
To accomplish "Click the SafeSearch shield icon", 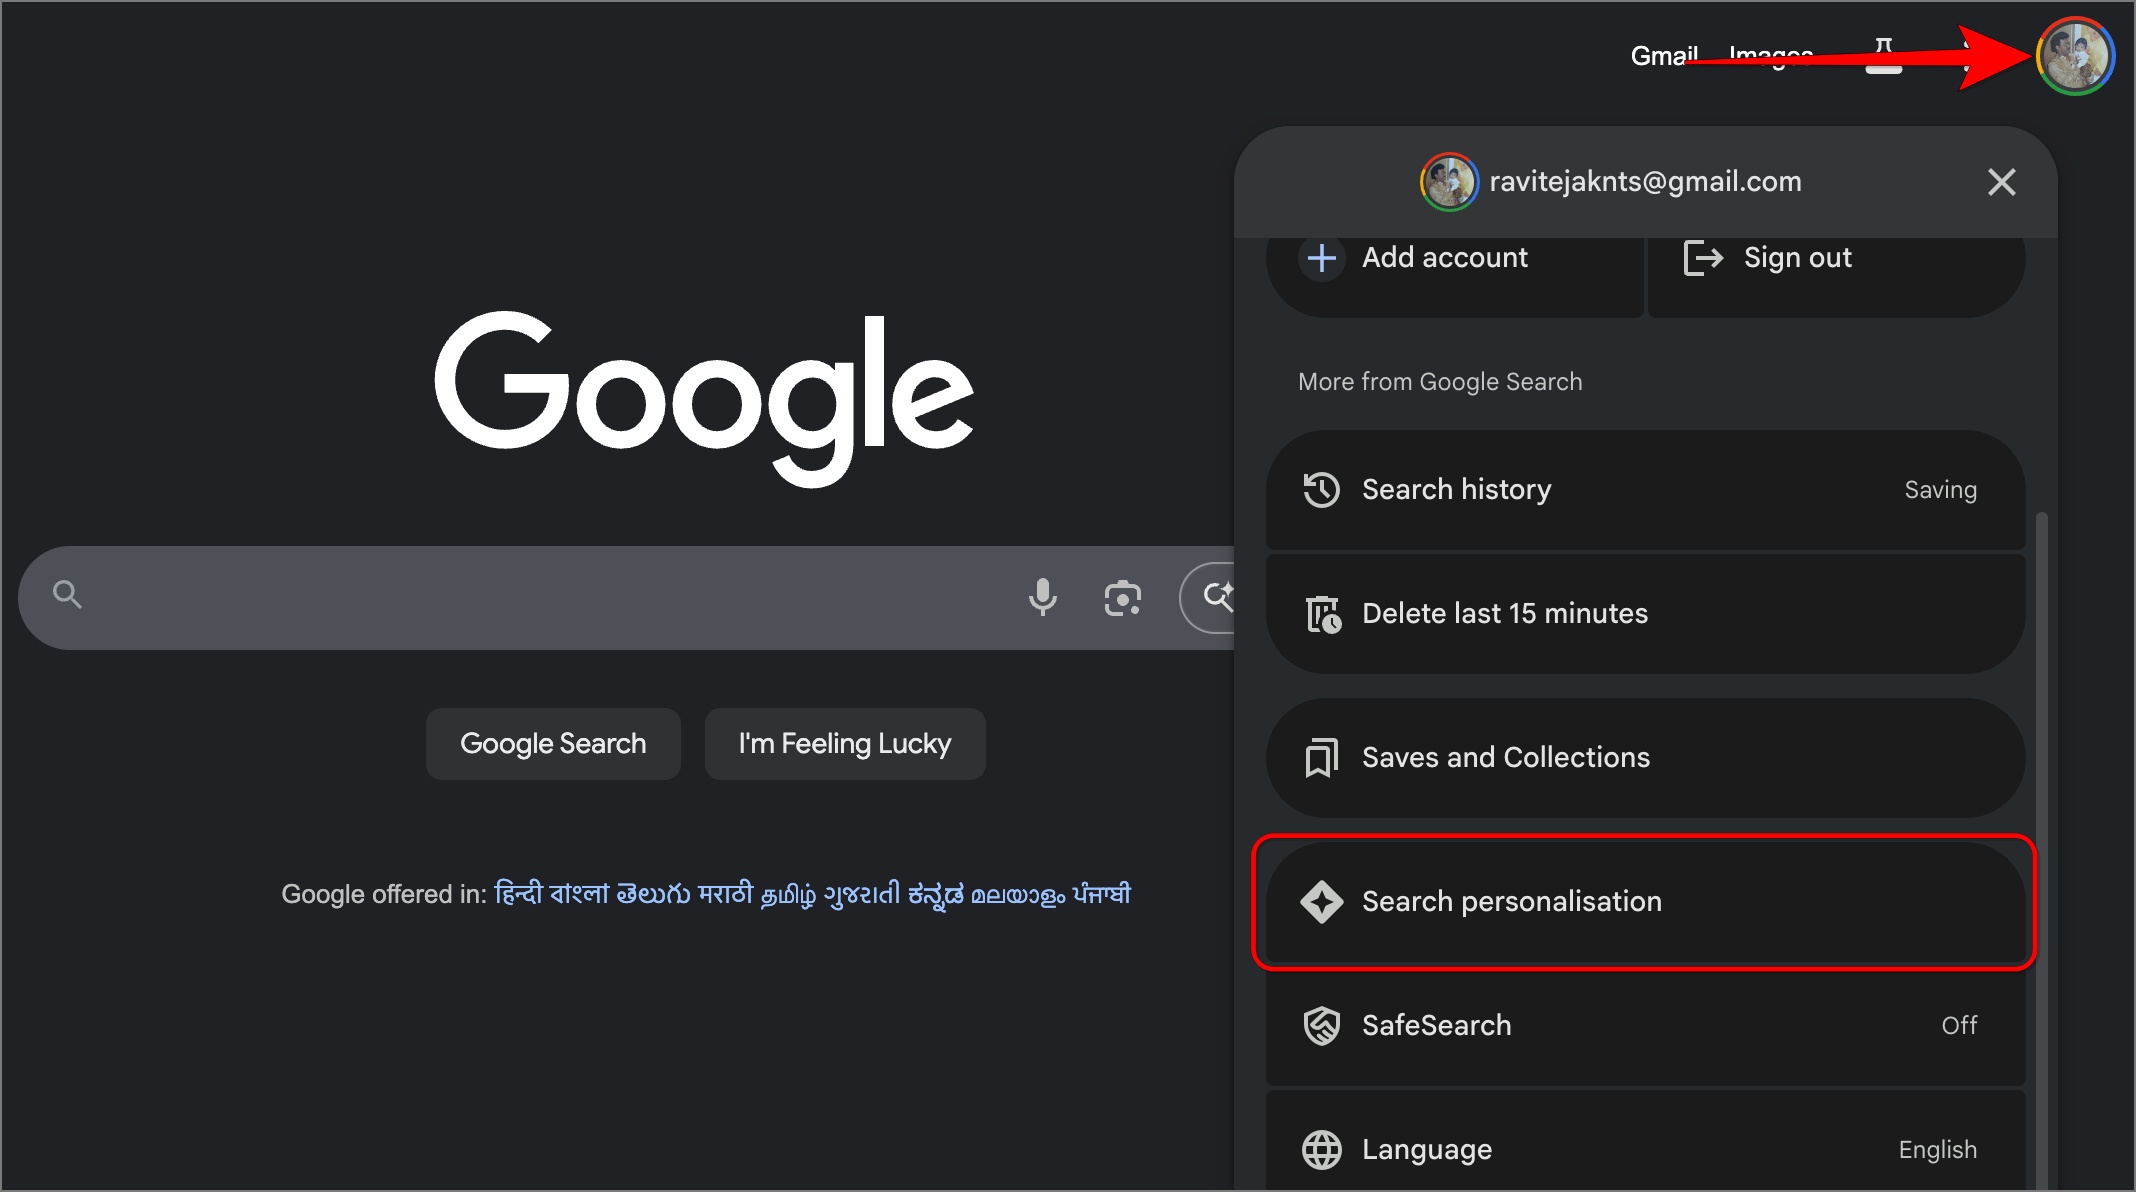I will [1323, 1025].
